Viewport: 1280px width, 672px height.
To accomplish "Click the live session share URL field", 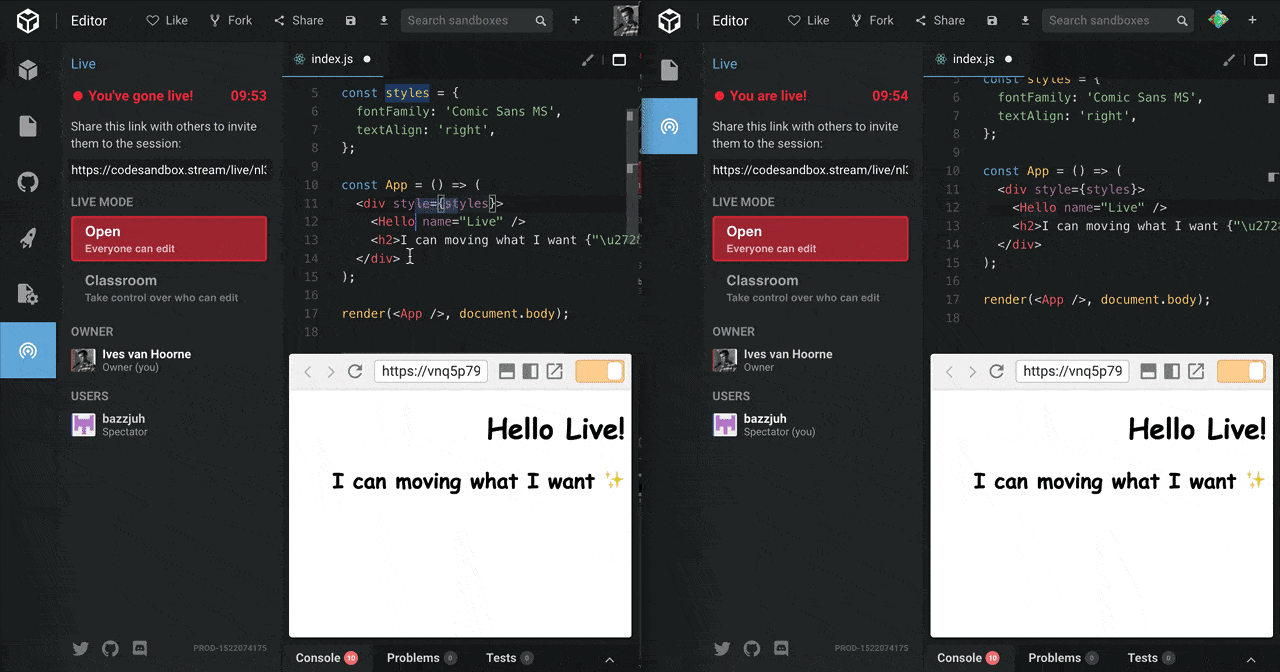I will click(x=168, y=170).
